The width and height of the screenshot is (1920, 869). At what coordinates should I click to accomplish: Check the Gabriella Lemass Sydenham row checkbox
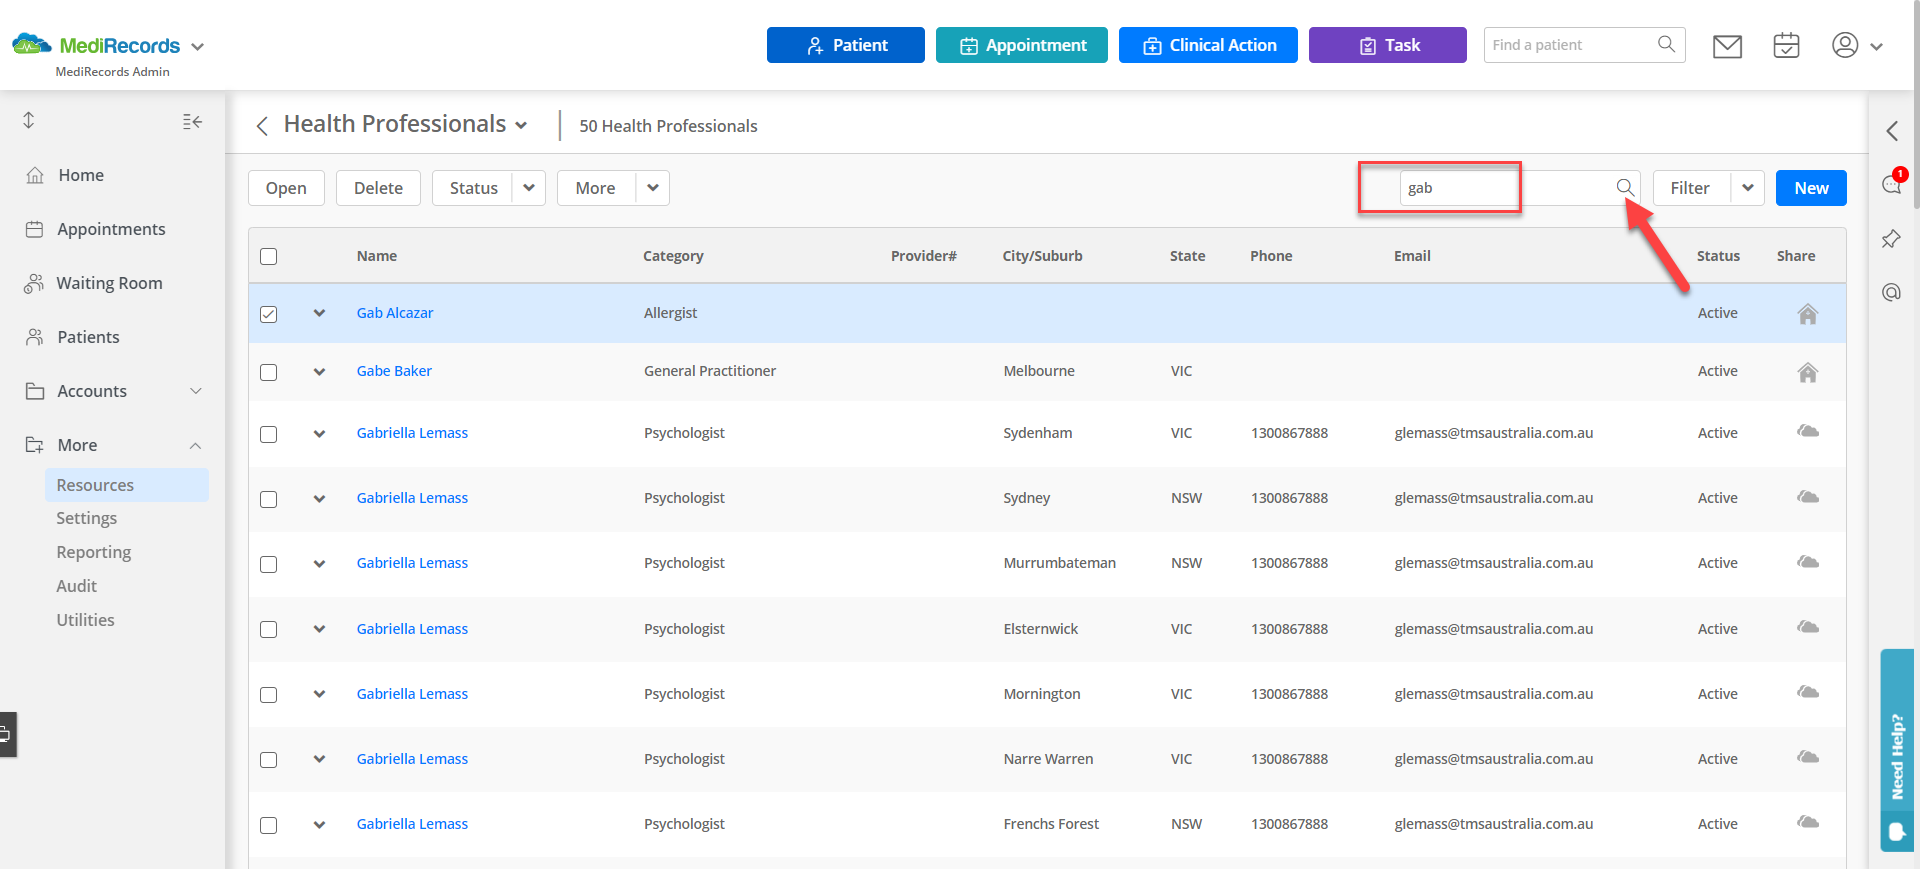point(268,434)
